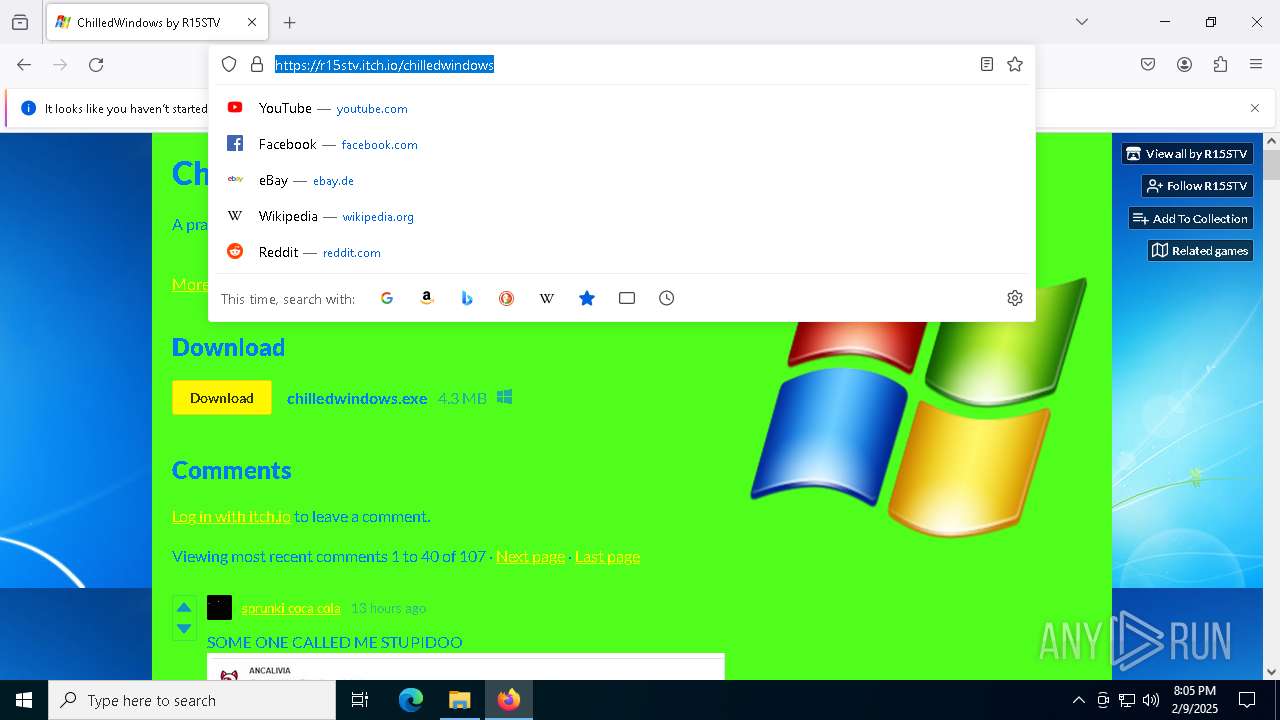Search history with clock icon
Image resolution: width=1280 pixels, height=720 pixels.
667,298
